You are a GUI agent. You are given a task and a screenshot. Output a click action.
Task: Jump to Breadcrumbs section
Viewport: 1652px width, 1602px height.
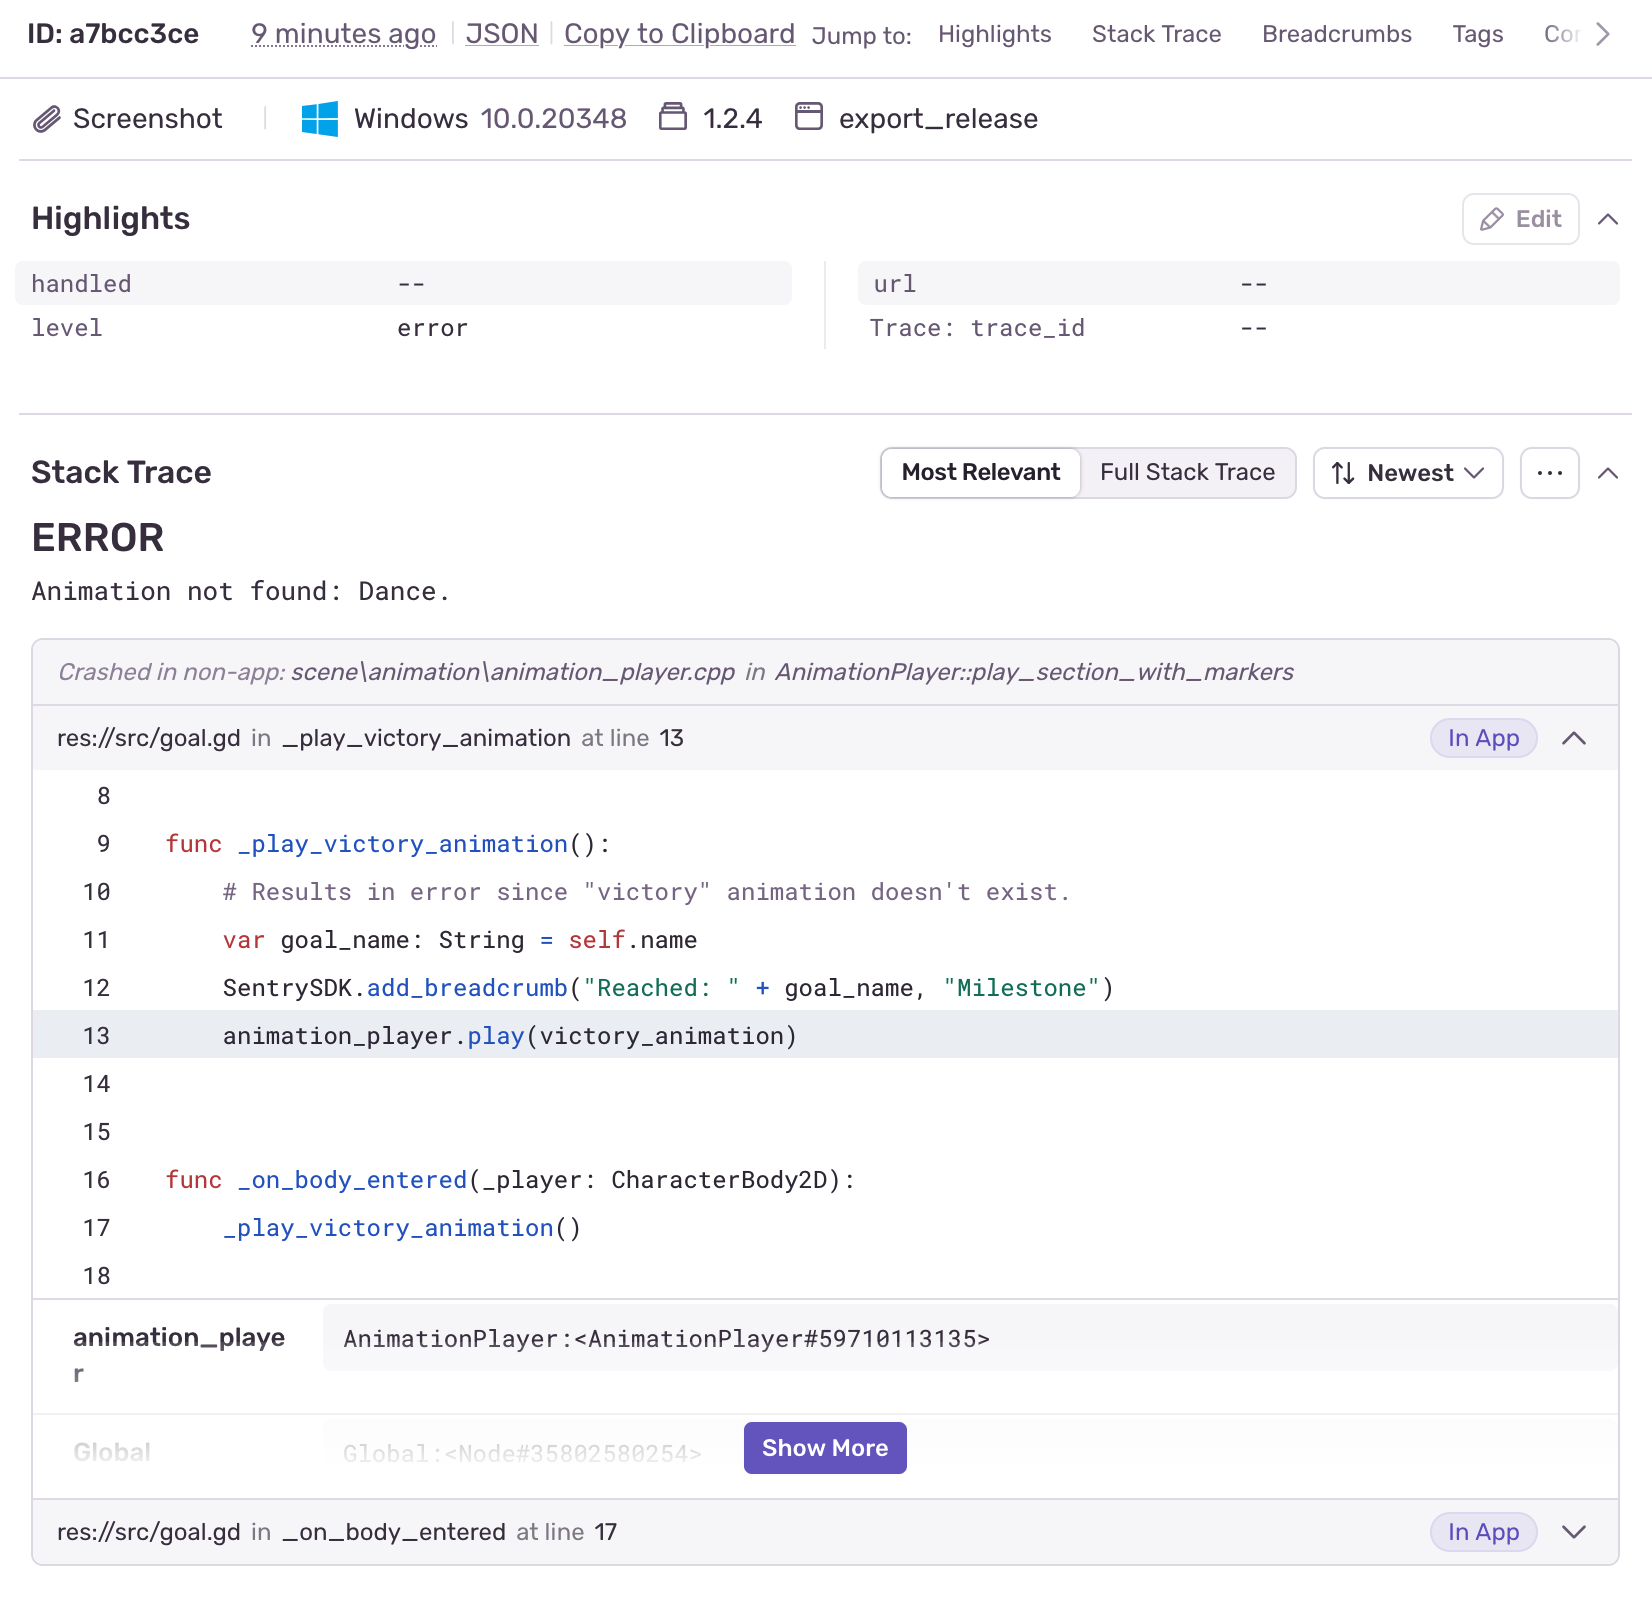pos(1337,34)
